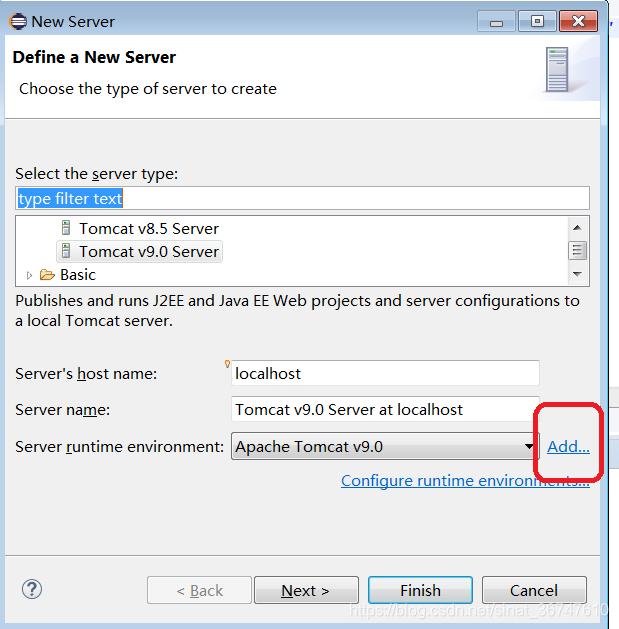Screen dimensions: 619x629
Task: Expand the Basic folder tree node
Action: click(x=29, y=275)
